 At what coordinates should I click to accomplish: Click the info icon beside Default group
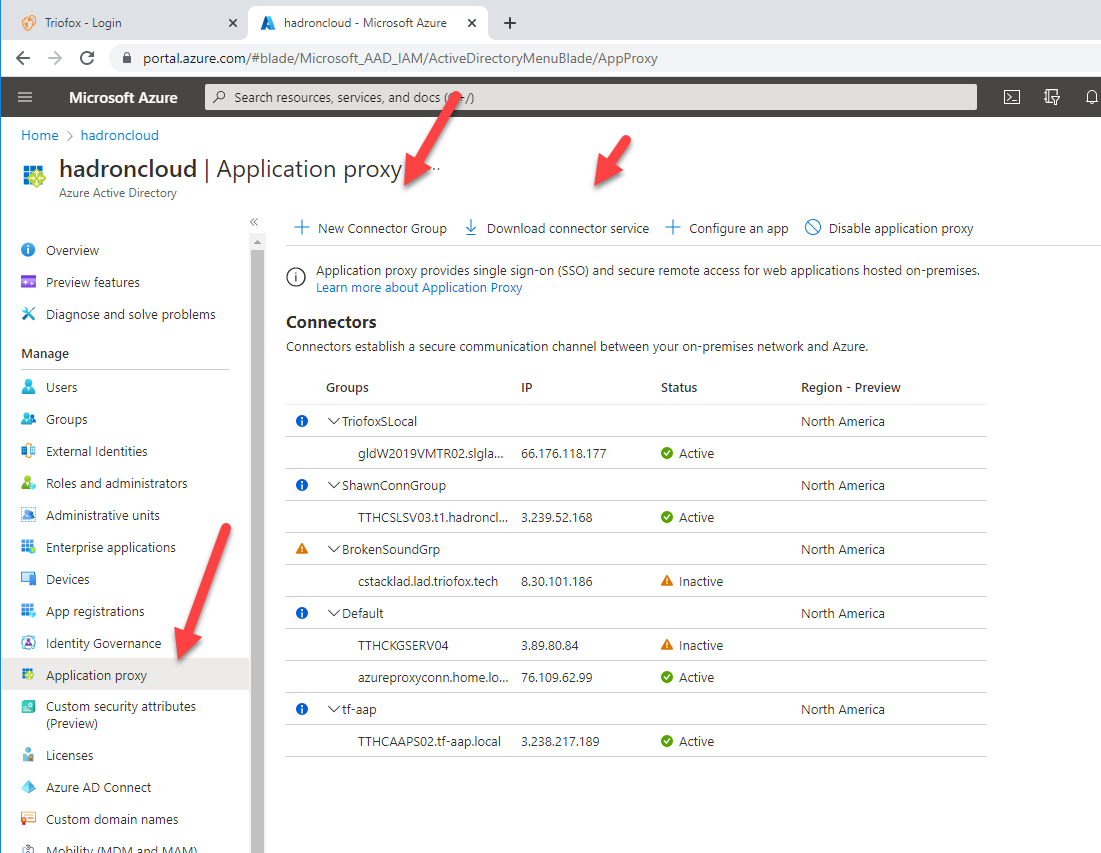(302, 613)
